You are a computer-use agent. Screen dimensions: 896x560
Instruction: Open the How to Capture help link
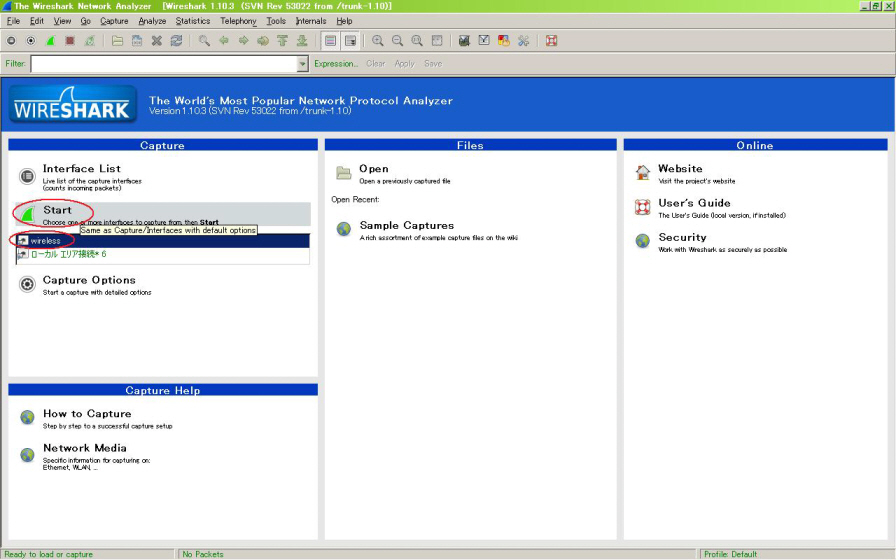pyautogui.click(x=87, y=414)
